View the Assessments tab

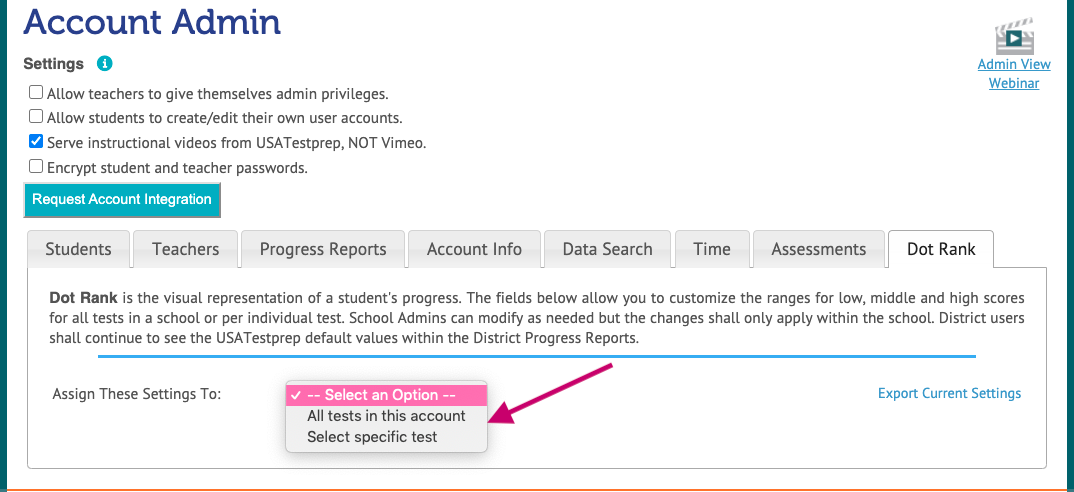(819, 250)
